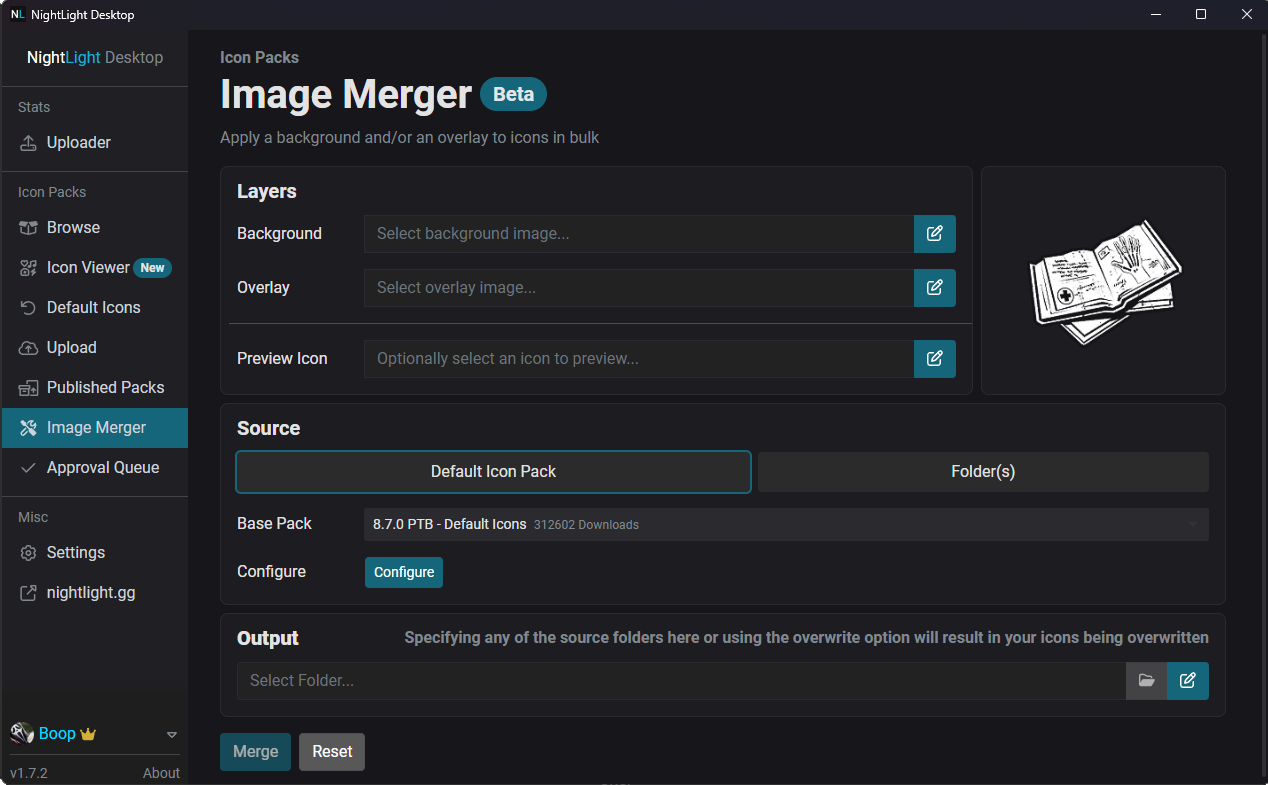Open Browse icon packs from the sidebar
1268x785 pixels.
tap(71, 227)
